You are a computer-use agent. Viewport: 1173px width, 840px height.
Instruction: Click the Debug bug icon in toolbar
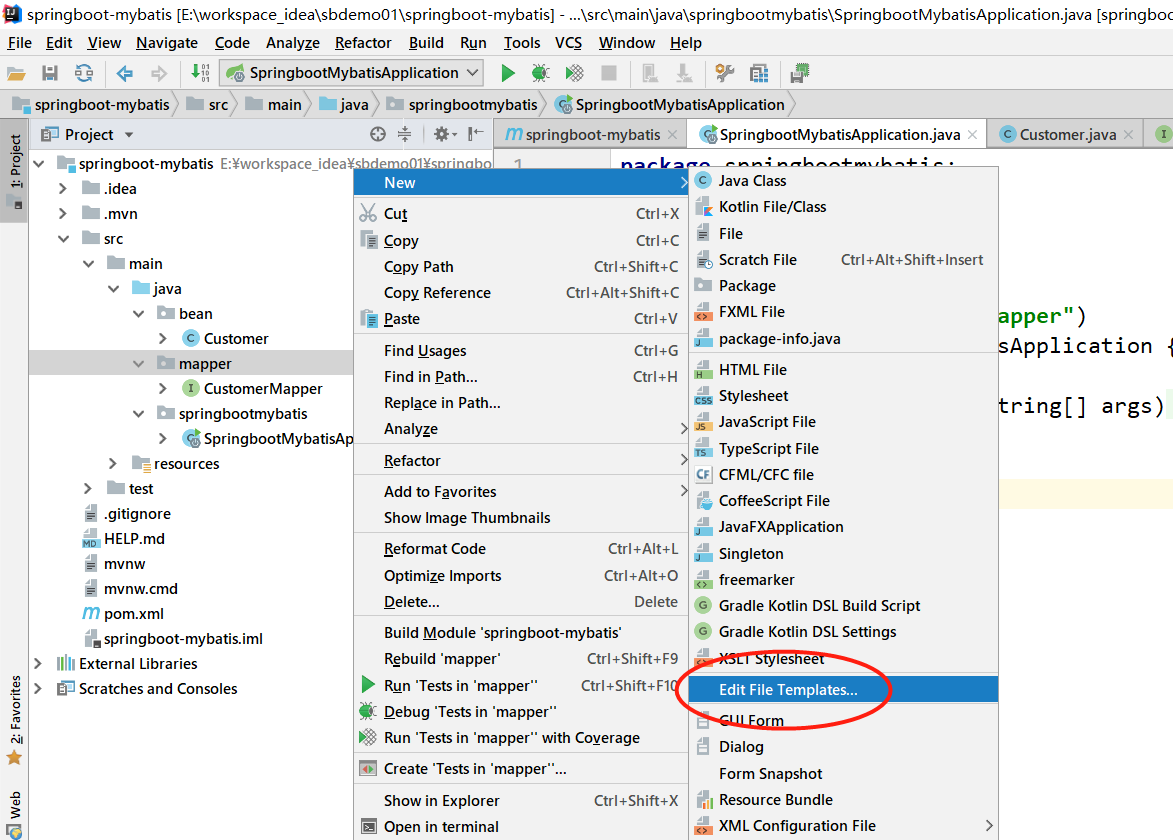point(540,73)
